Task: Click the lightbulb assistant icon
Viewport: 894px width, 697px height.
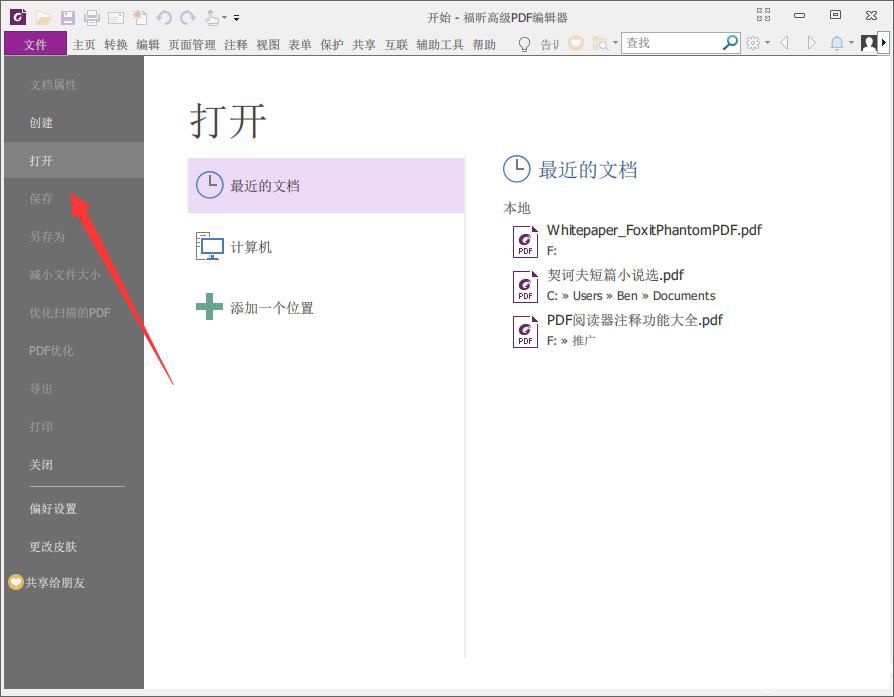Action: 524,43
